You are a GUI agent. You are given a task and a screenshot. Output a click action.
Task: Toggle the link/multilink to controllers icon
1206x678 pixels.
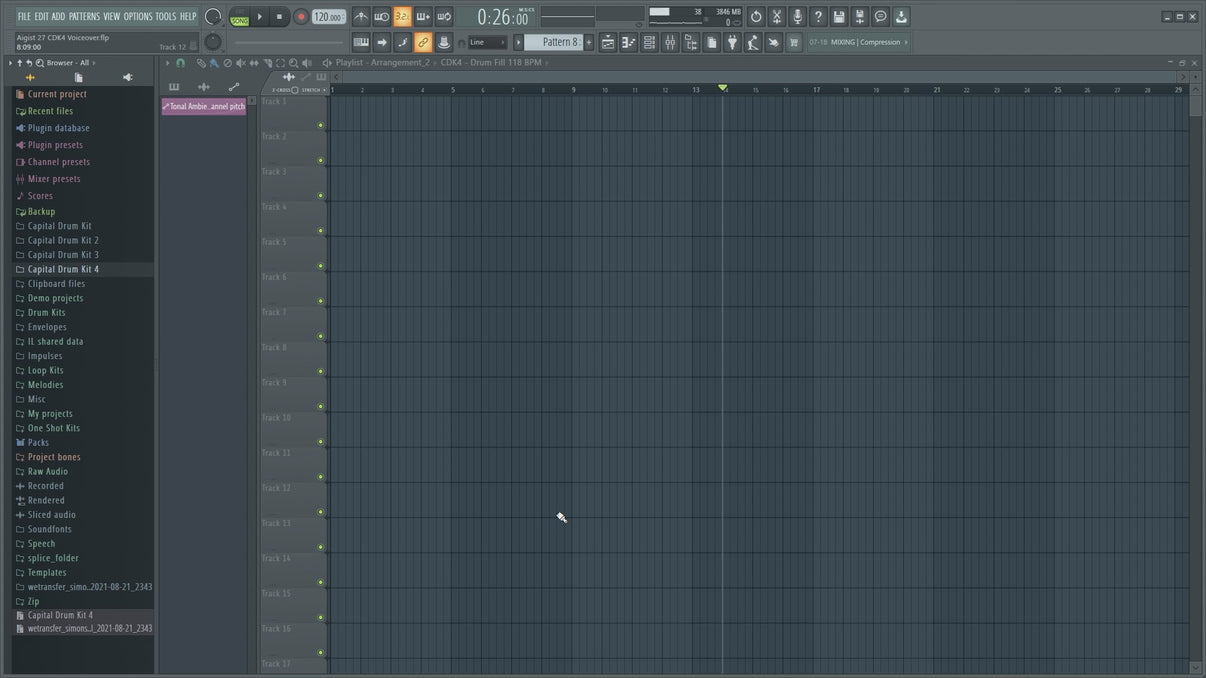(x=423, y=42)
